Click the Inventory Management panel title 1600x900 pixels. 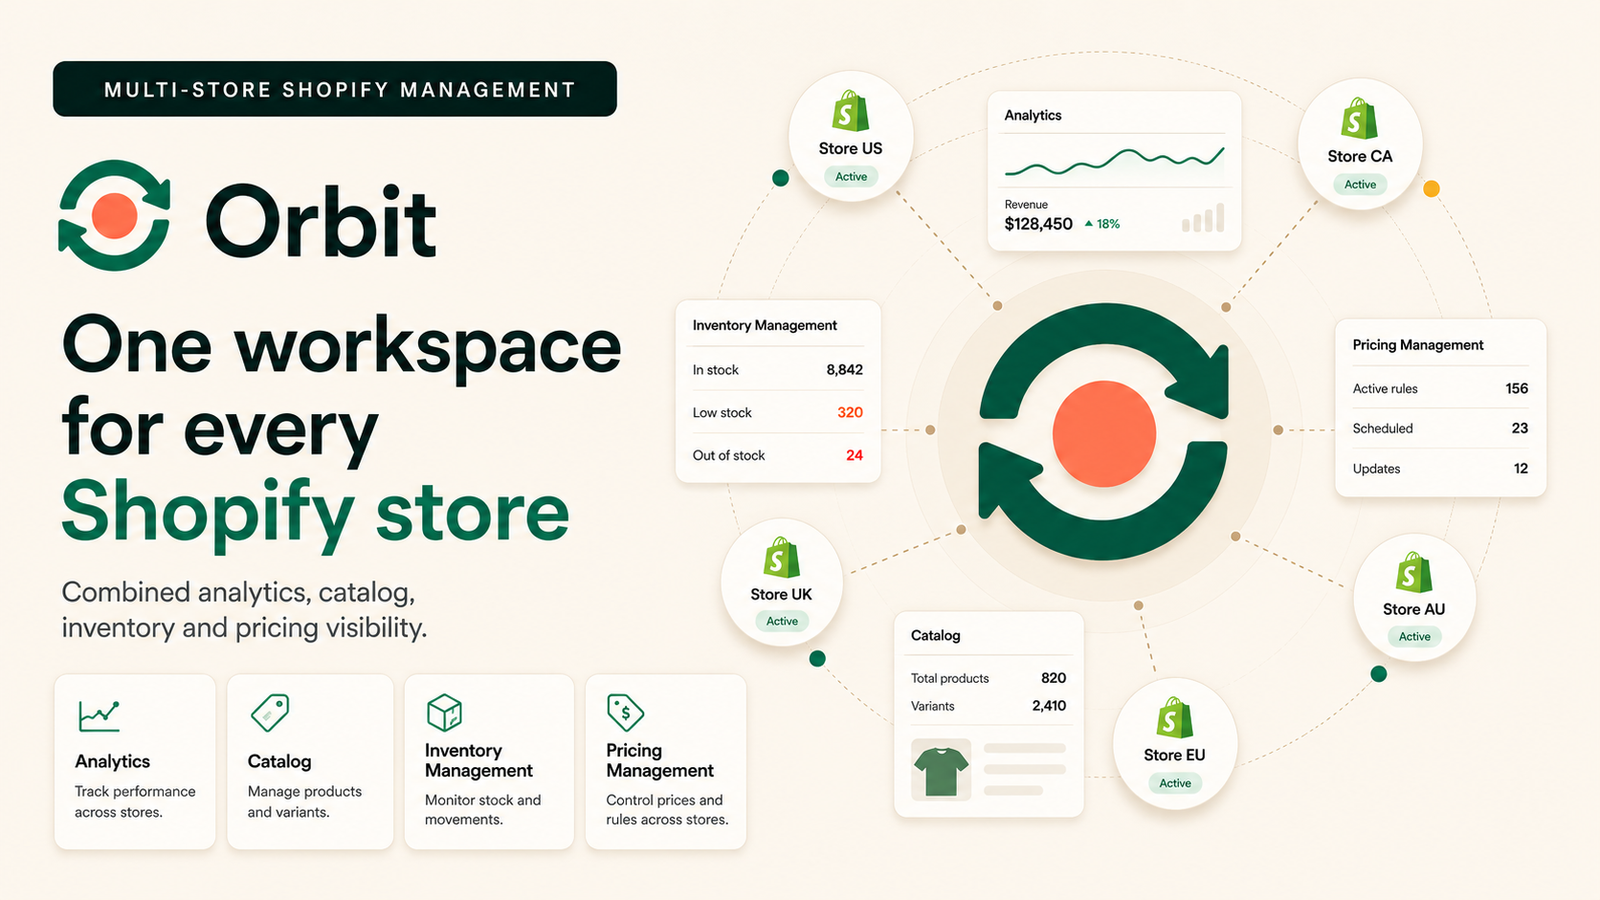click(x=765, y=326)
